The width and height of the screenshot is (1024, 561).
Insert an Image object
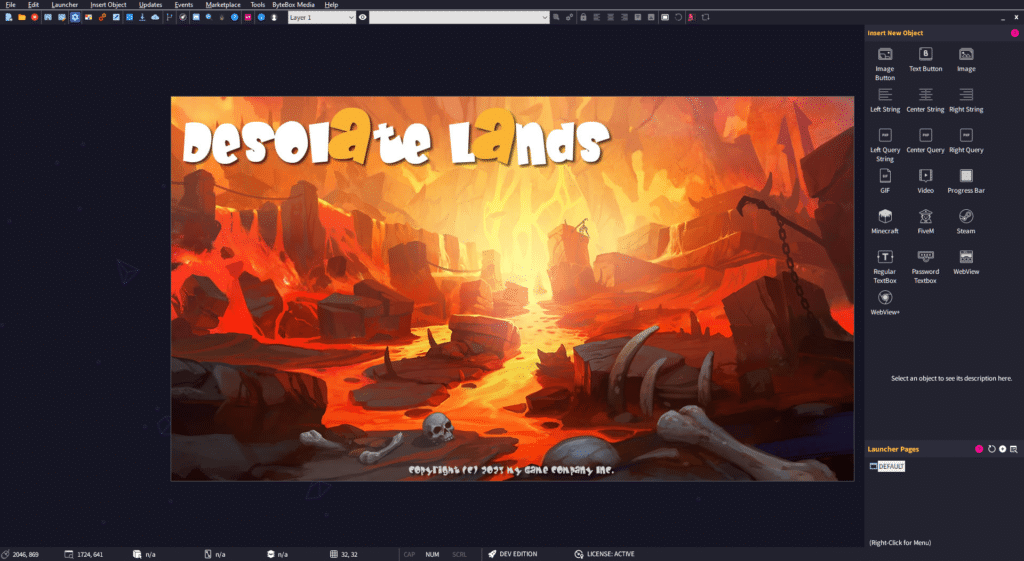tap(966, 59)
